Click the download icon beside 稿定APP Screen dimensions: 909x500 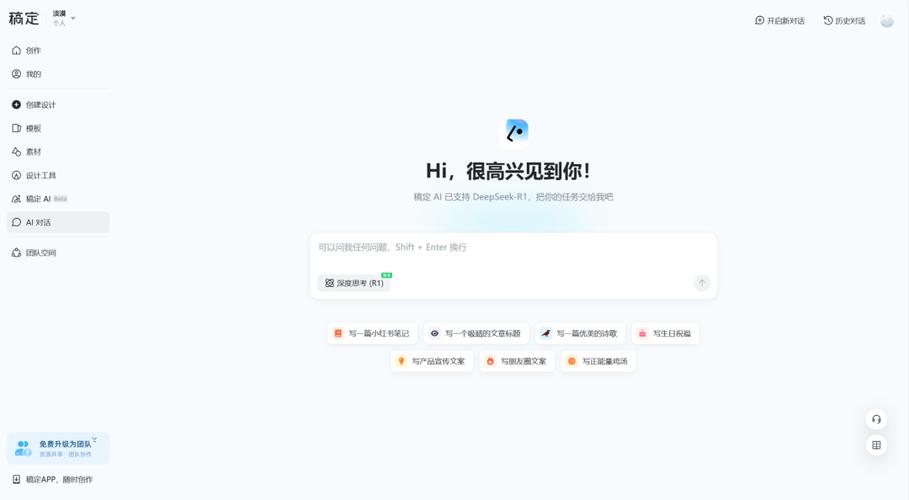tap(16, 480)
